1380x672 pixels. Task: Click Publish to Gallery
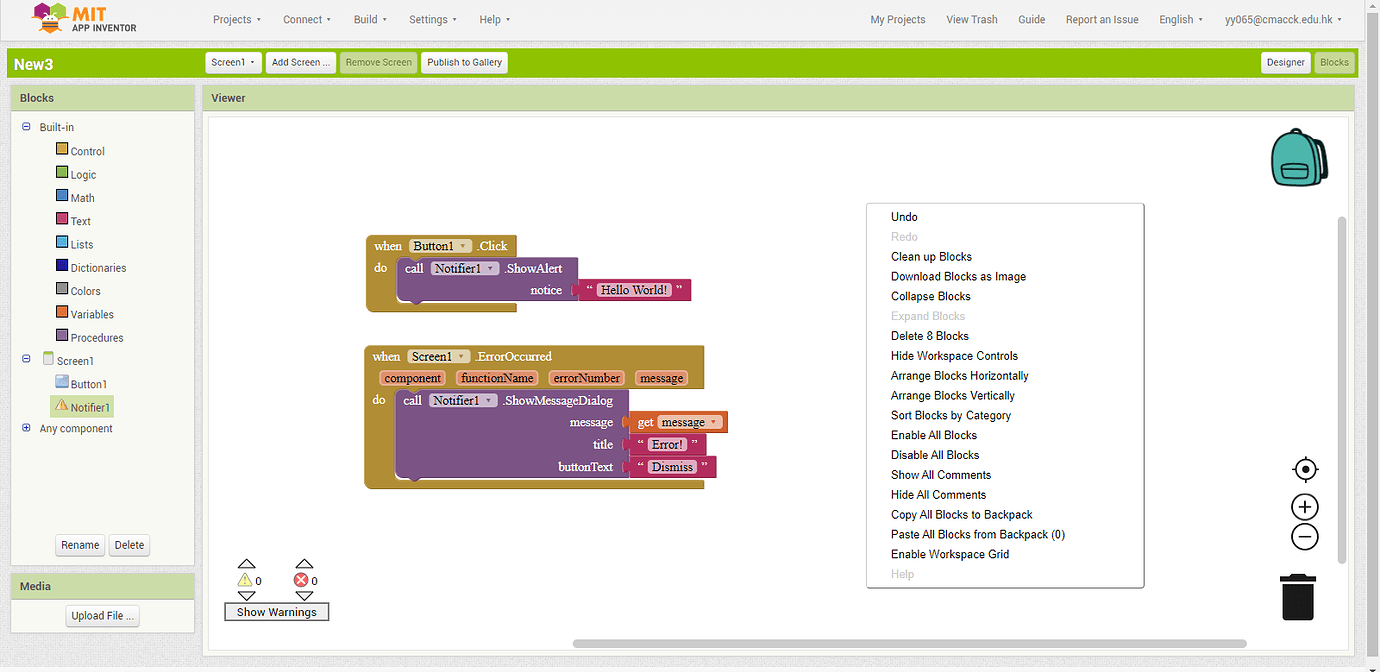(x=464, y=61)
